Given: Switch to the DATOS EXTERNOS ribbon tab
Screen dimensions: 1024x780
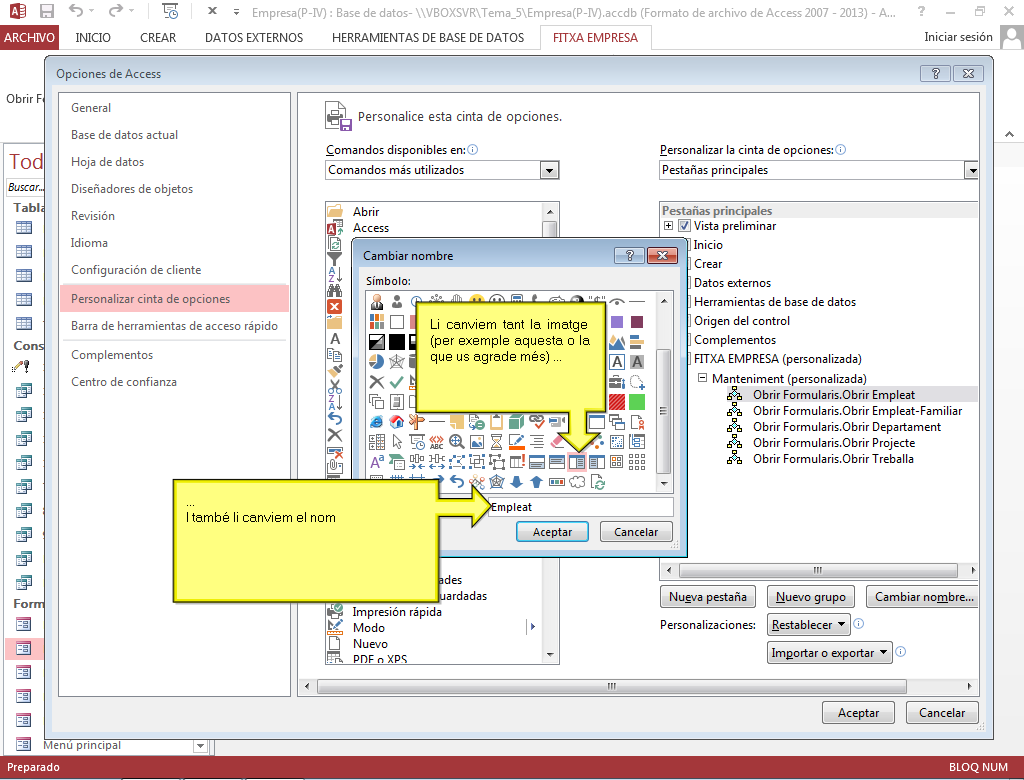Looking at the screenshot, I should [x=254, y=38].
